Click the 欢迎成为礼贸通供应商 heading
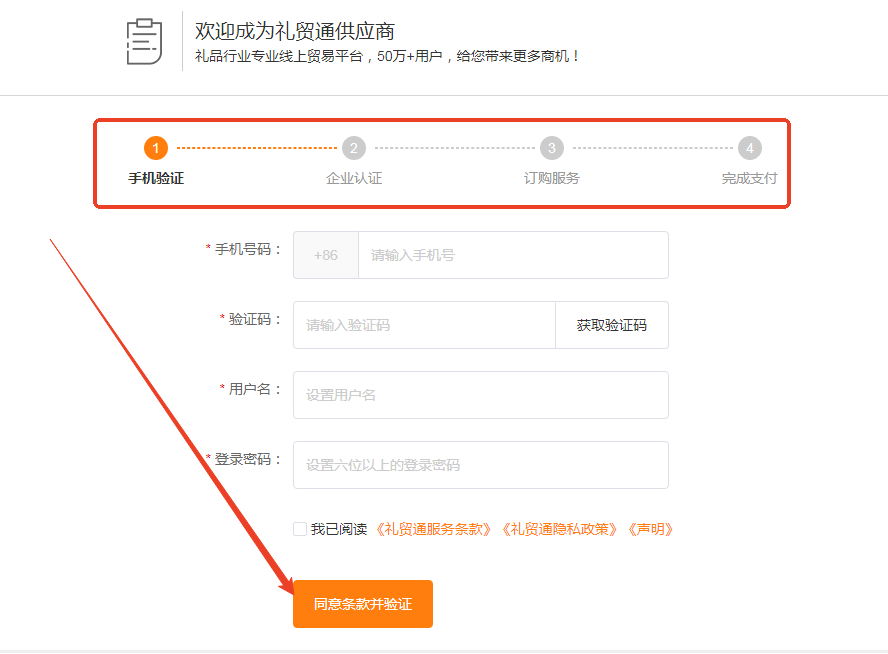 point(294,31)
